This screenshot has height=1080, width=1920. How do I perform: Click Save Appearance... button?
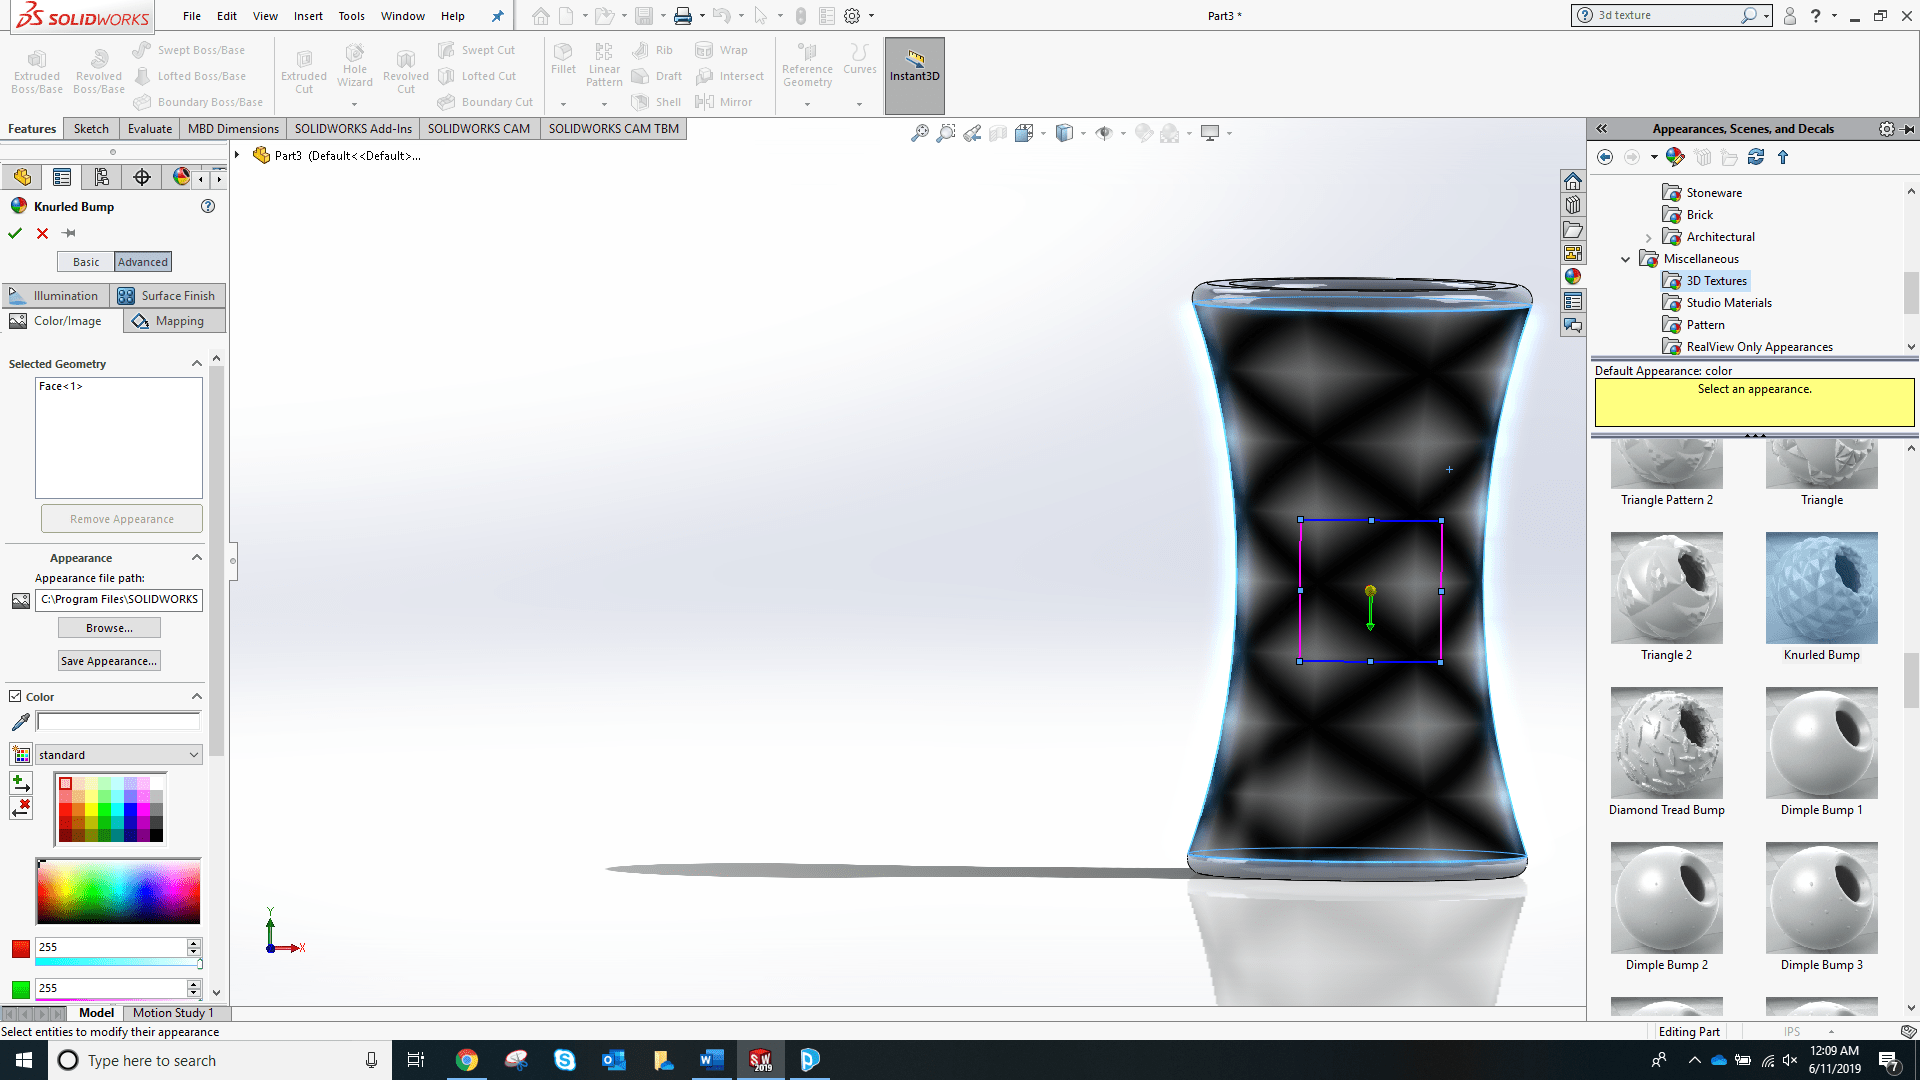pos(109,661)
